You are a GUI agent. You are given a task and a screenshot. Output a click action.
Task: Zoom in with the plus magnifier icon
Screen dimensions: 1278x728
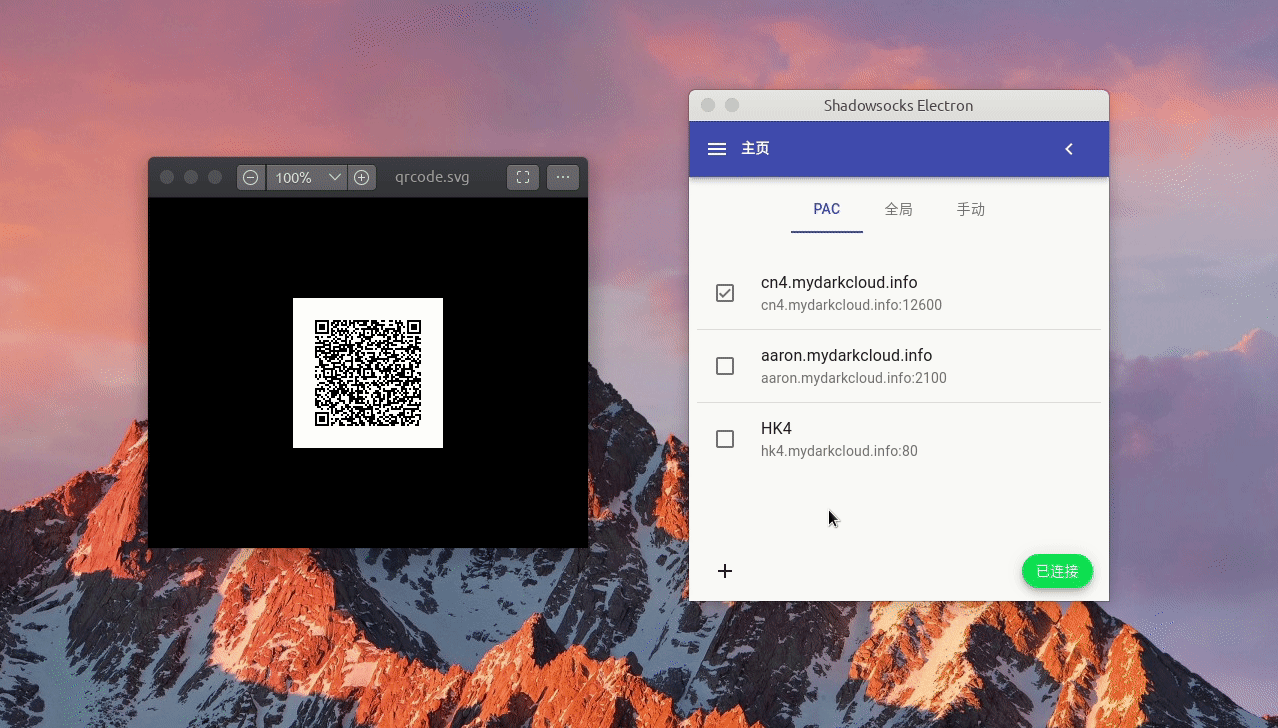(x=362, y=178)
